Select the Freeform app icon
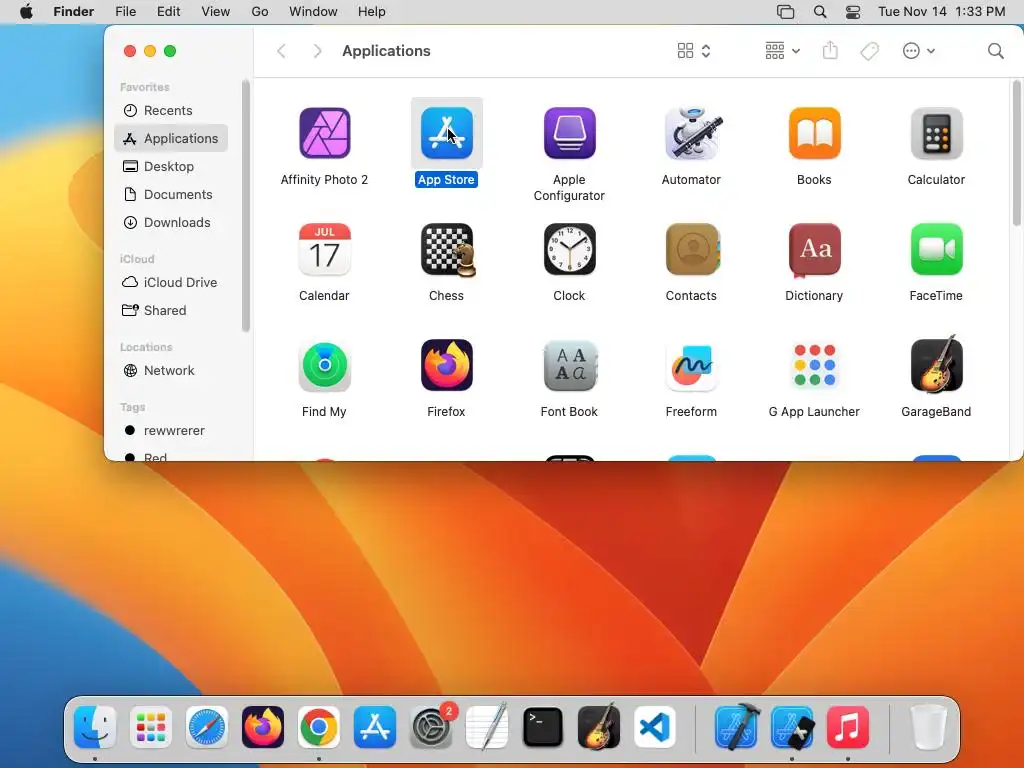The image size is (1024, 768). (x=692, y=366)
